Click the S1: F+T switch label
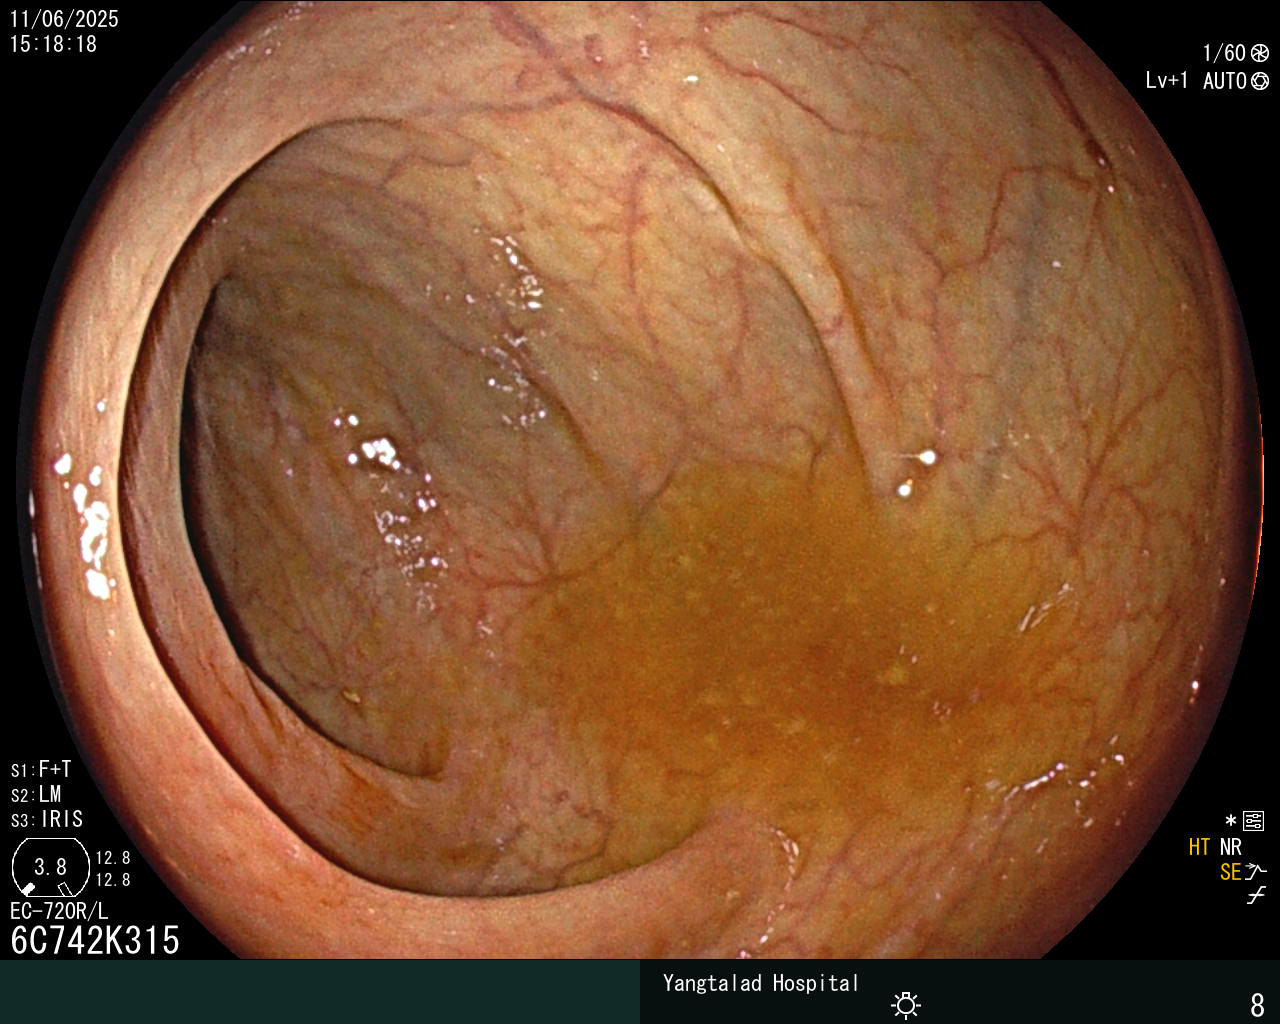 coord(41,769)
